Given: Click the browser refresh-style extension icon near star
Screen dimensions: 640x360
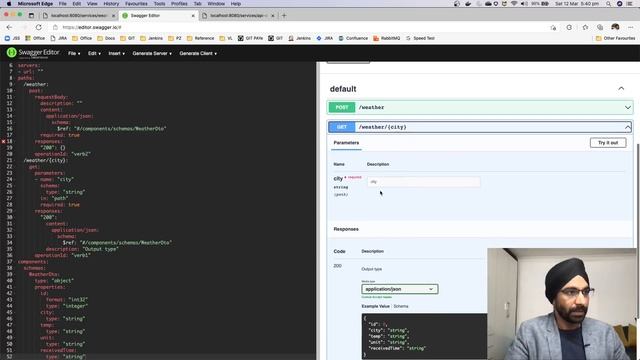Looking at the screenshot, I should coord(569,27).
